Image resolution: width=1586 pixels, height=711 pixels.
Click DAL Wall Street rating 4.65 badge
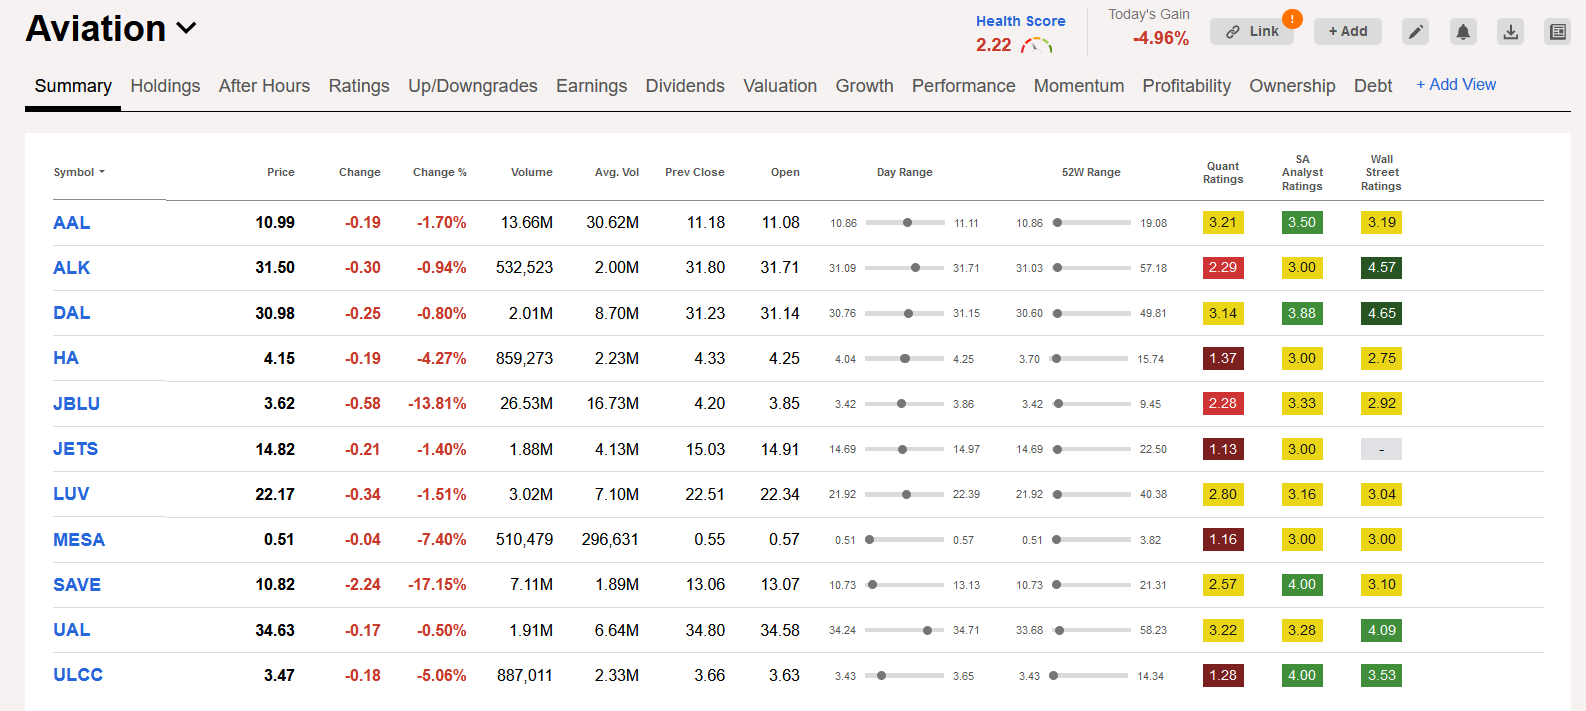[1381, 313]
